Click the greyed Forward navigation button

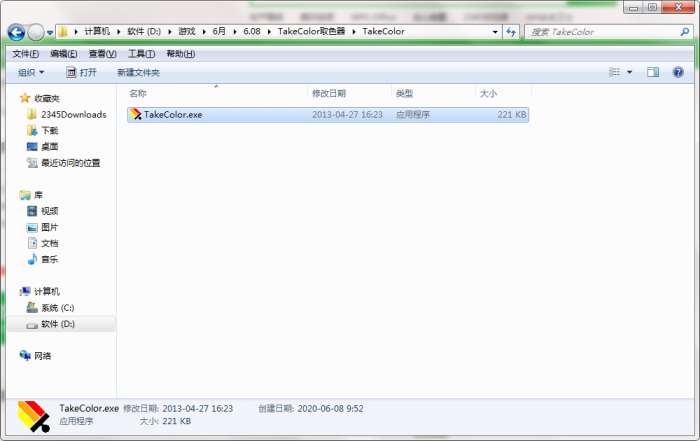coord(36,32)
